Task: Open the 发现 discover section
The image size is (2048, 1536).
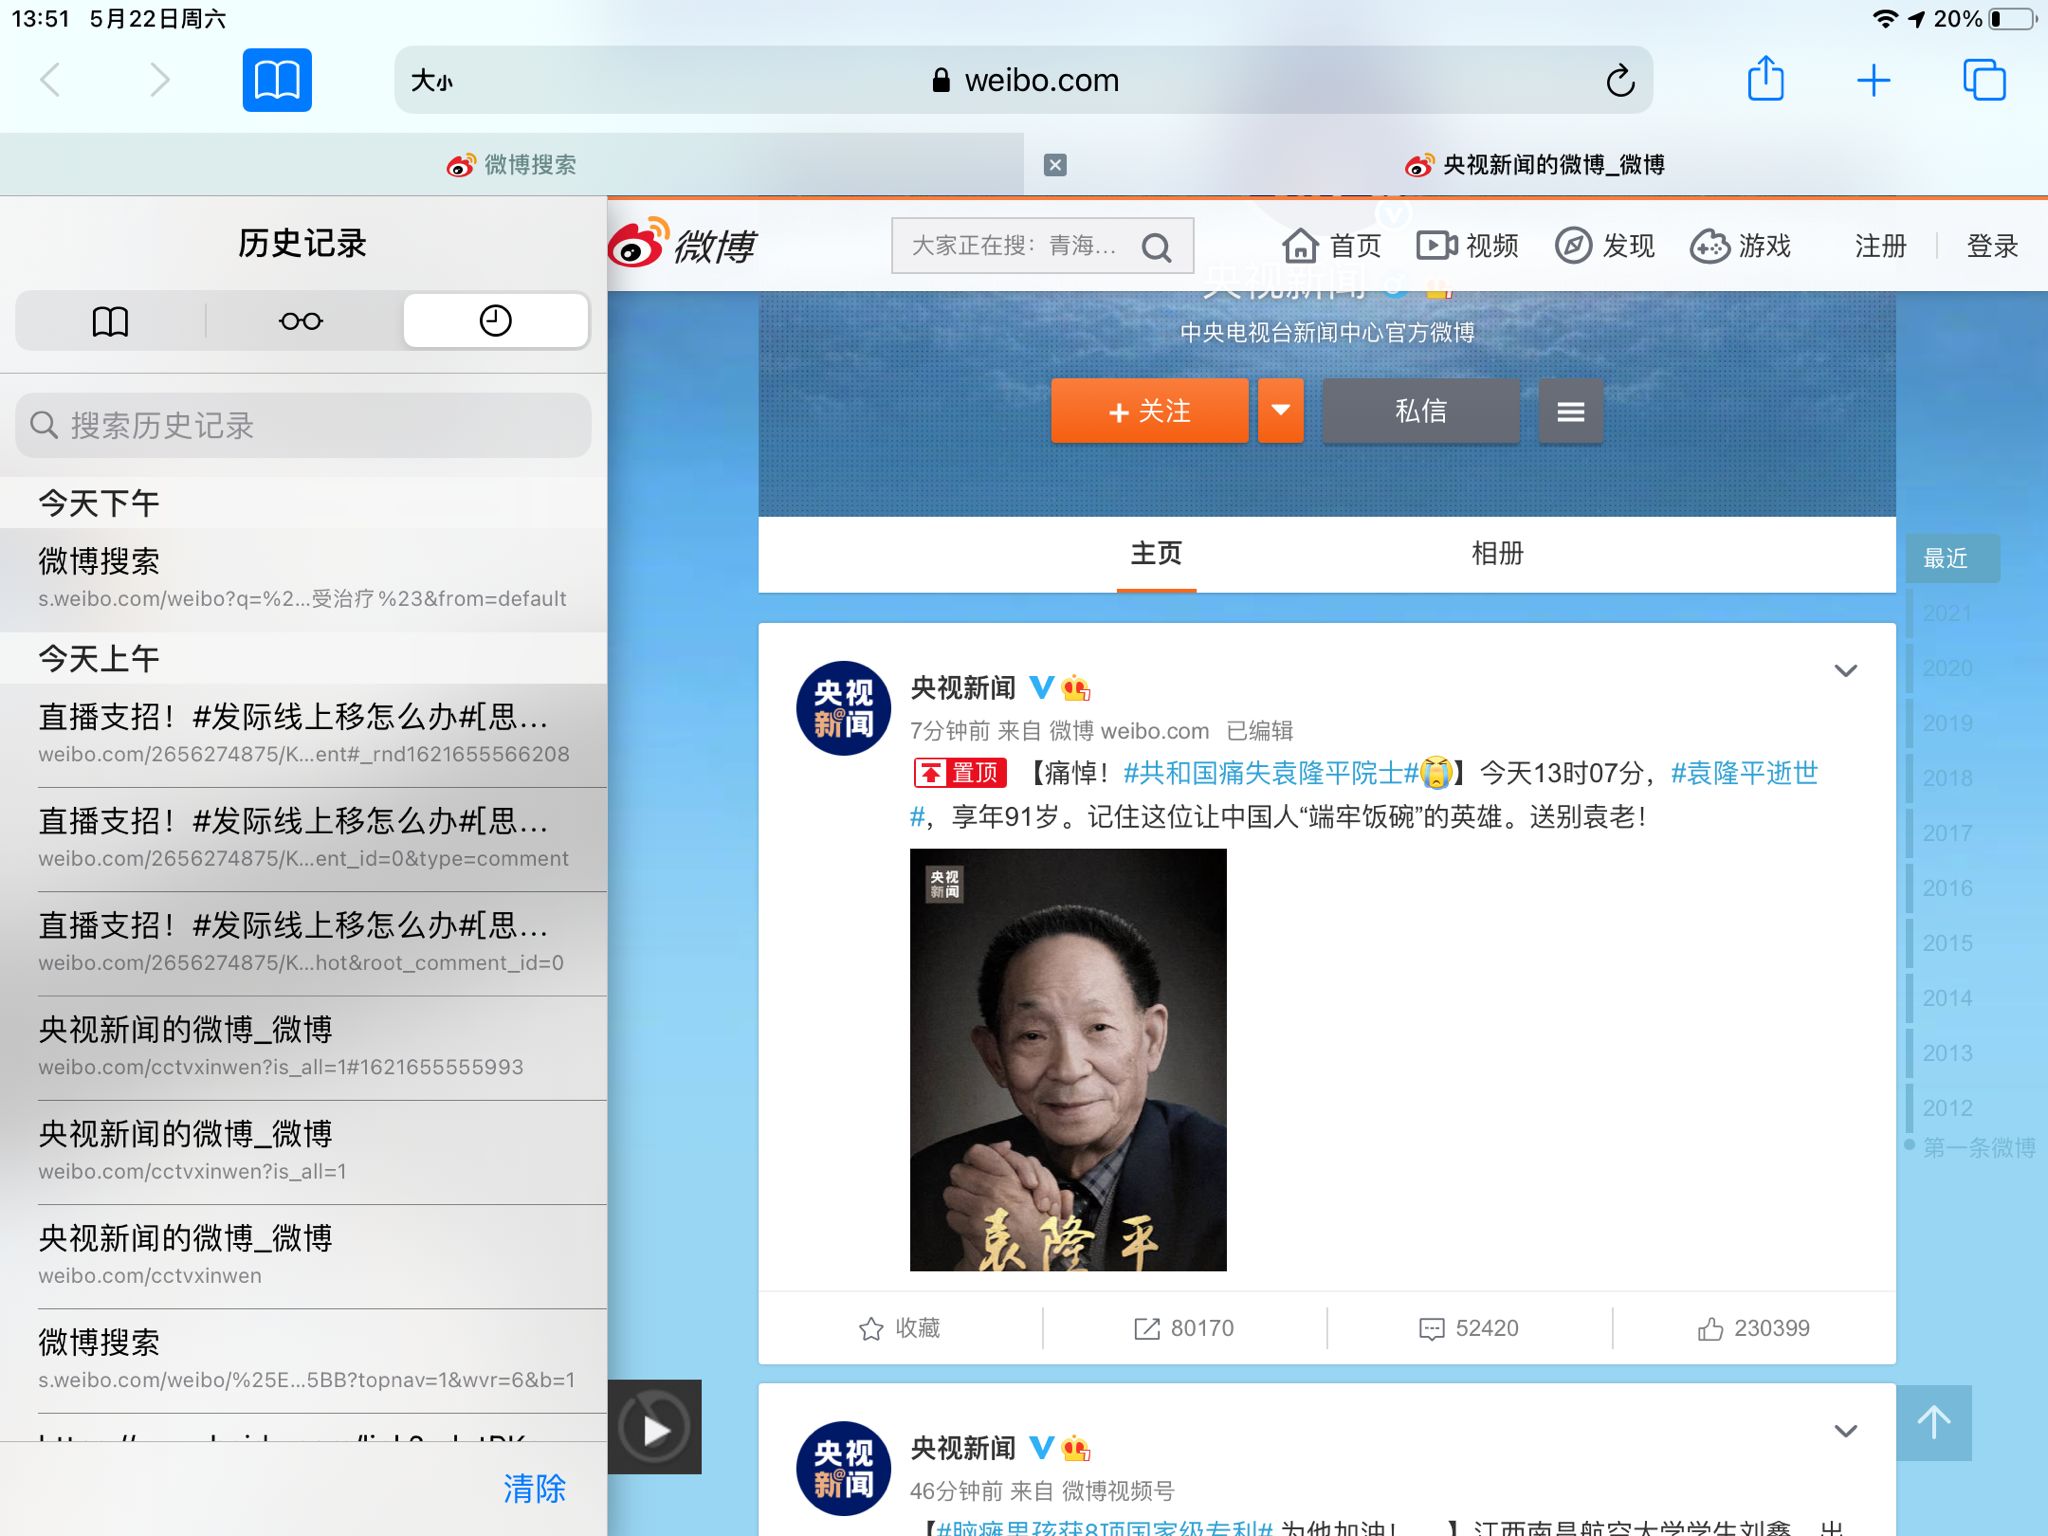Action: pos(1605,246)
